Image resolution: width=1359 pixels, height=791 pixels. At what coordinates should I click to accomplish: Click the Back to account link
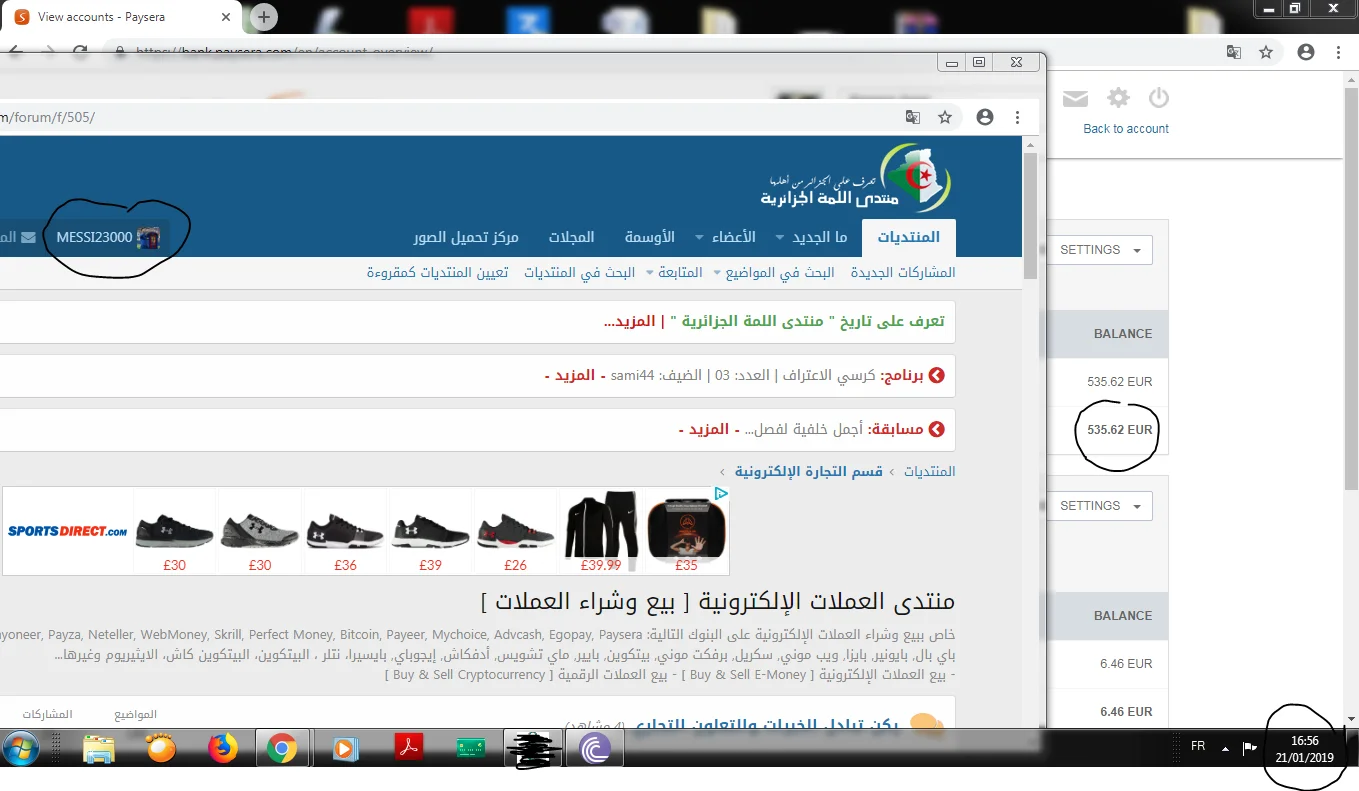click(x=1125, y=129)
